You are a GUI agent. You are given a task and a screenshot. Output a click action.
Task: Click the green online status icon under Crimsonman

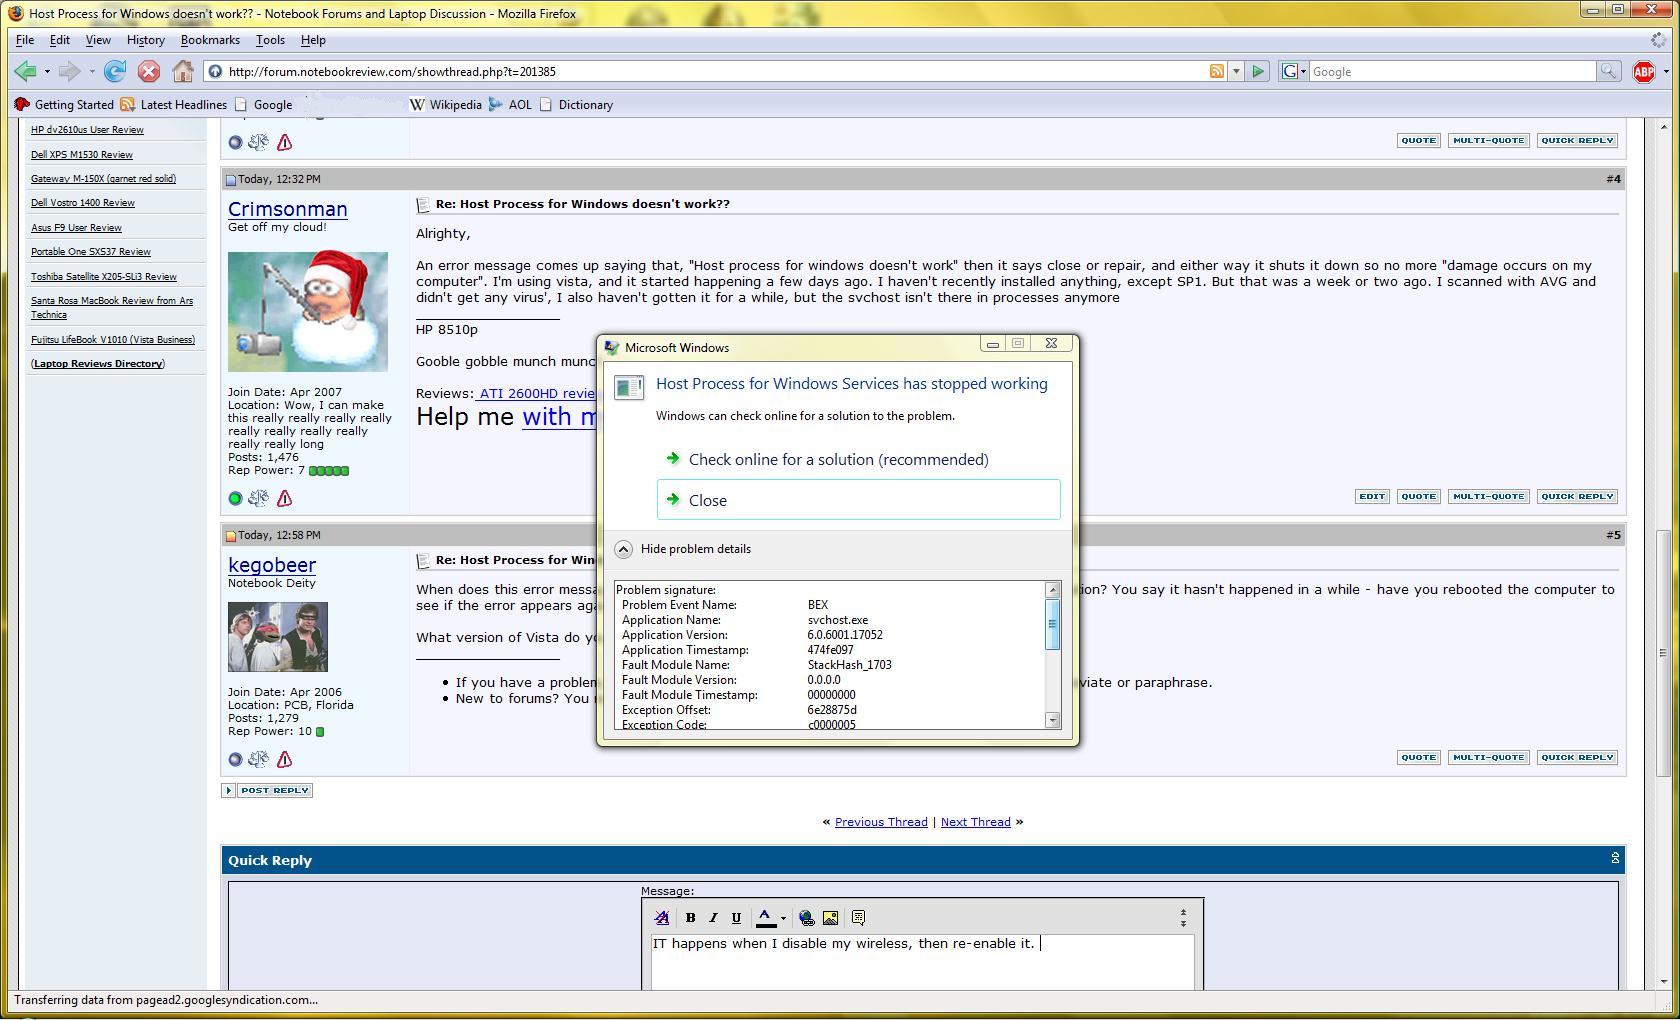coord(235,498)
